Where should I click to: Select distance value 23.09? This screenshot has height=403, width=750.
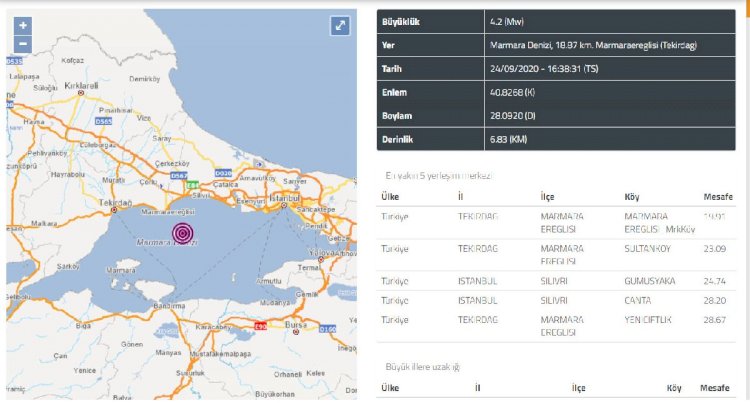(x=715, y=249)
